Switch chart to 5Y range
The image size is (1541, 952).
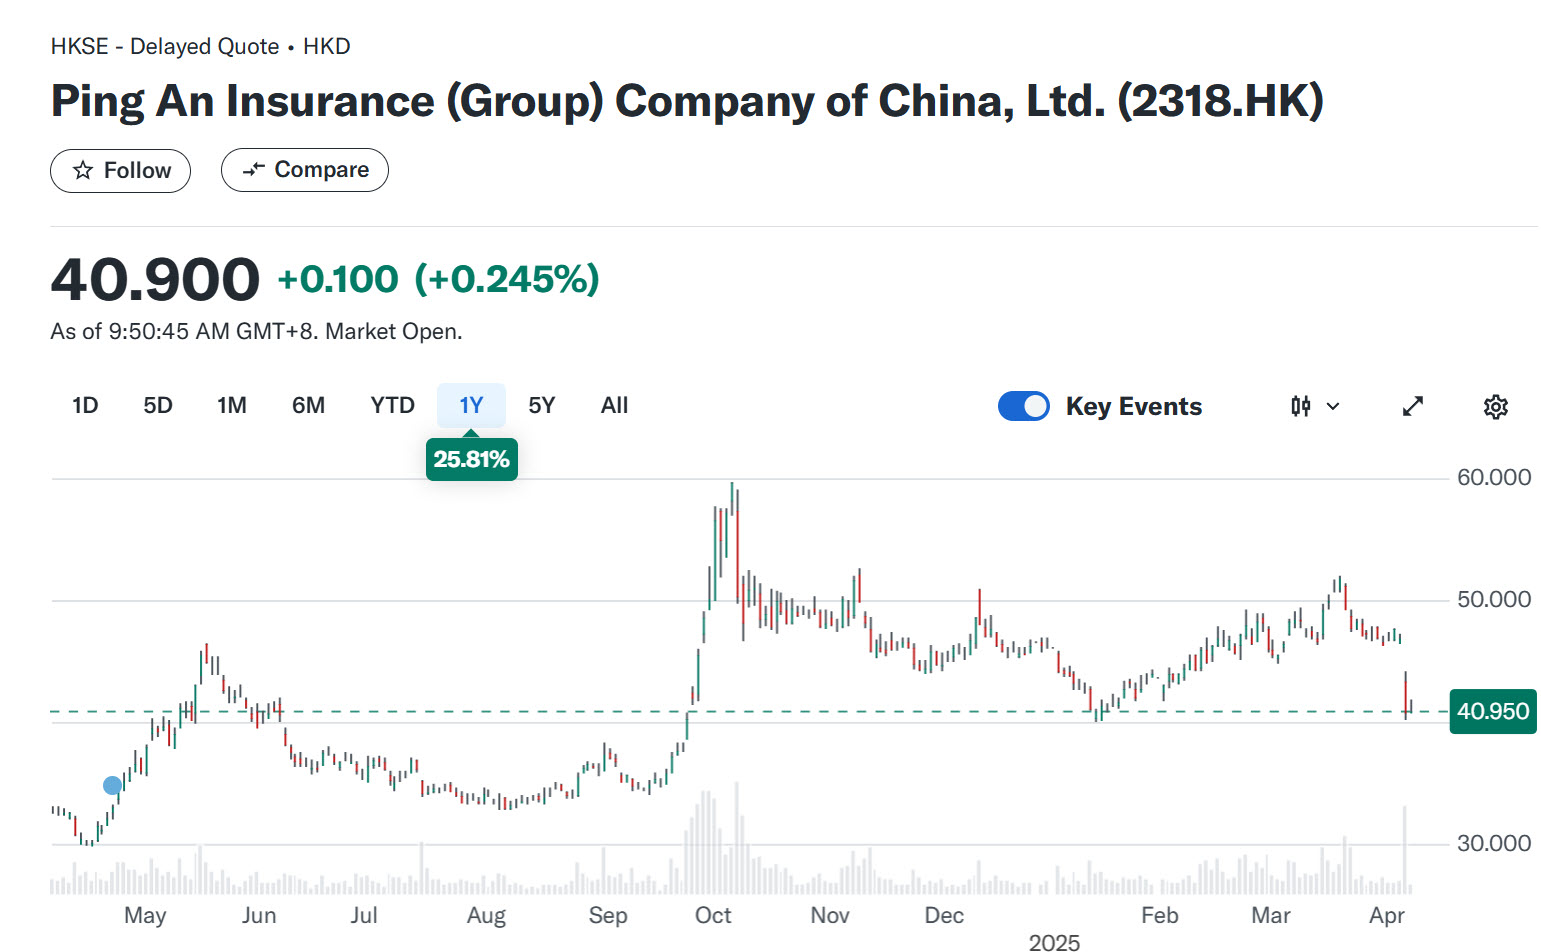click(x=542, y=405)
